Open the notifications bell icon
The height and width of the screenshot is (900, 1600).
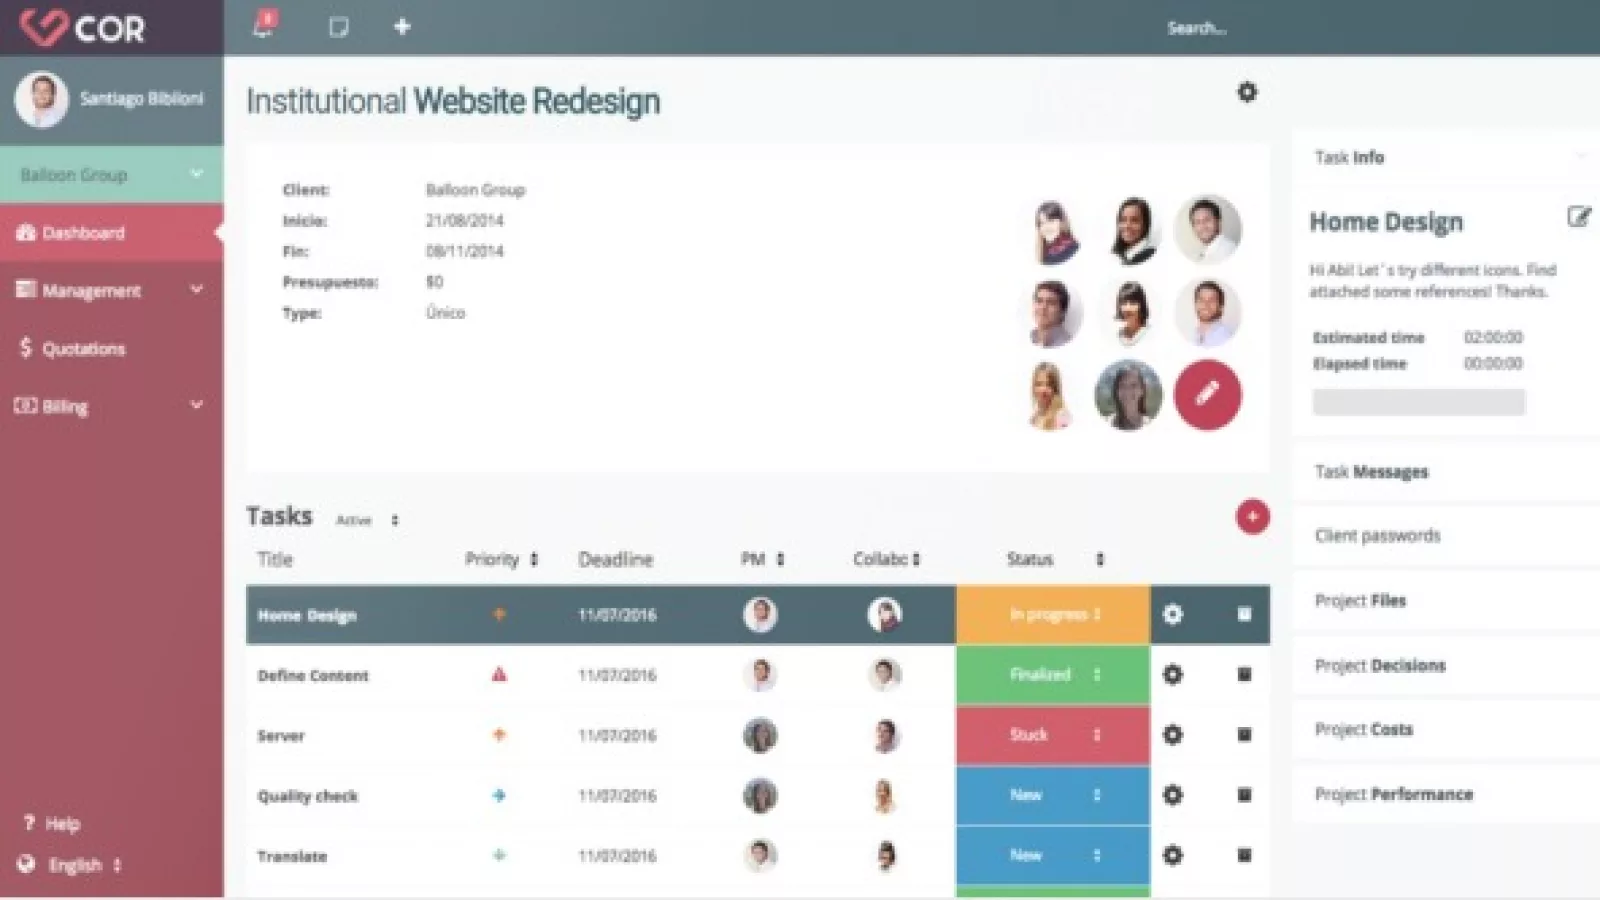(264, 26)
